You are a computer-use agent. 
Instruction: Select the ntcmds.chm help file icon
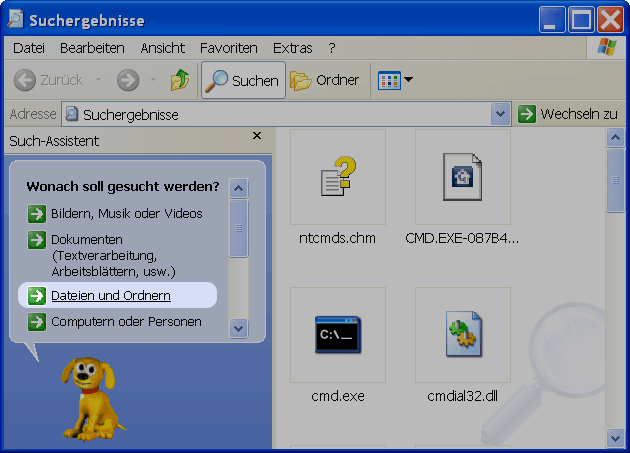coord(338,177)
